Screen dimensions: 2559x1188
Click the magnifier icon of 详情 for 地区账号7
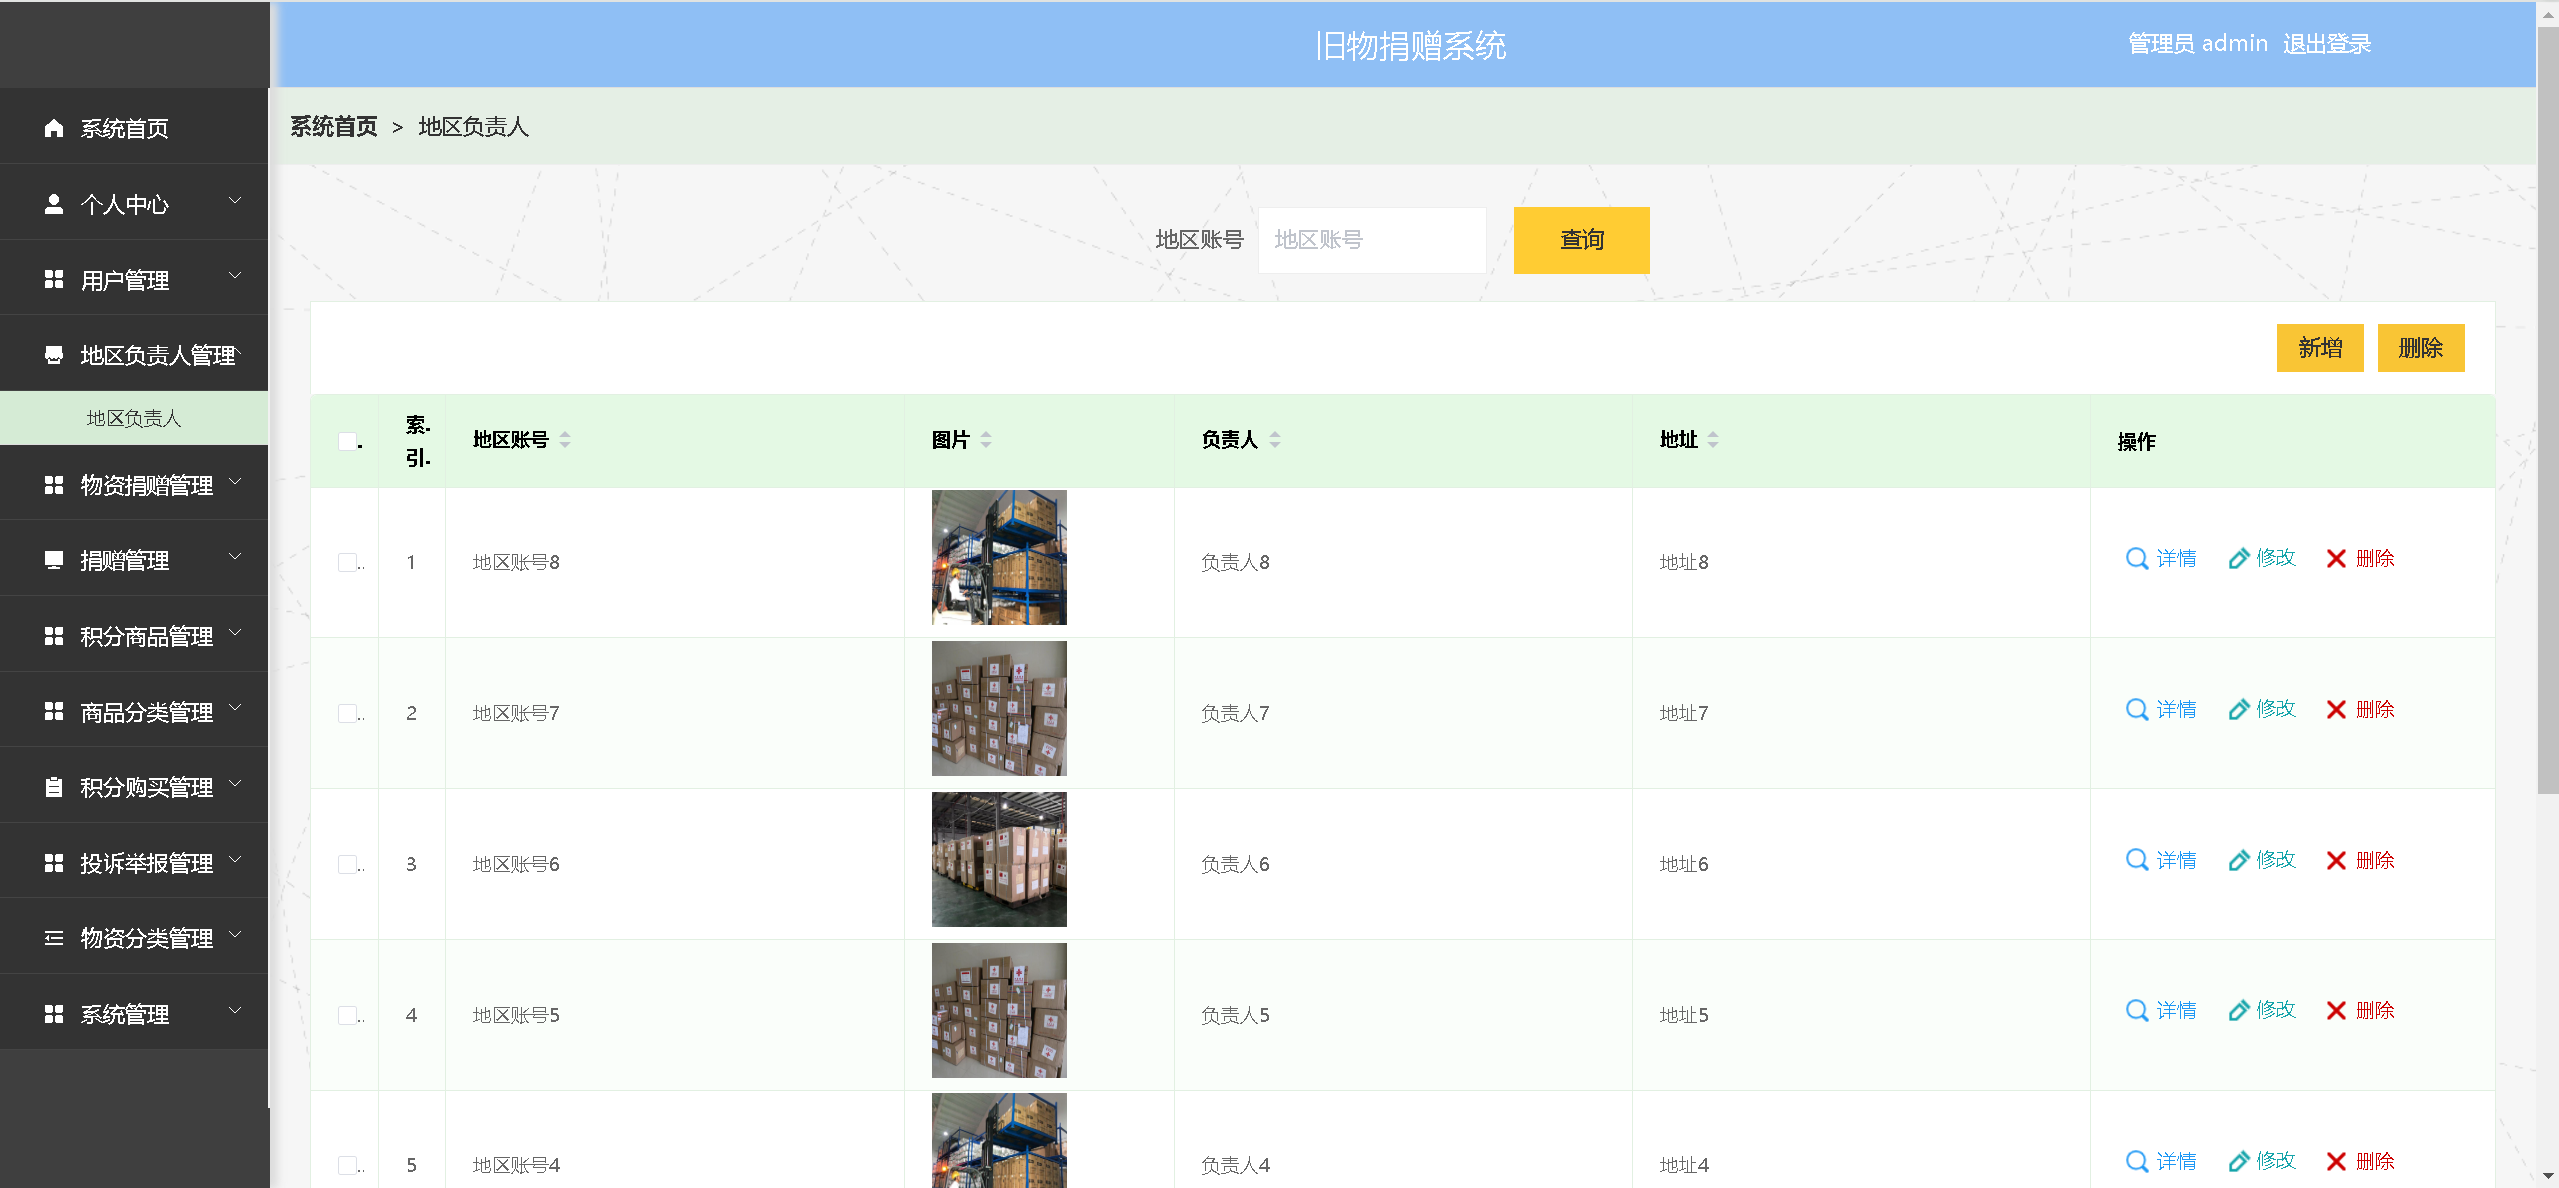pos(2137,709)
